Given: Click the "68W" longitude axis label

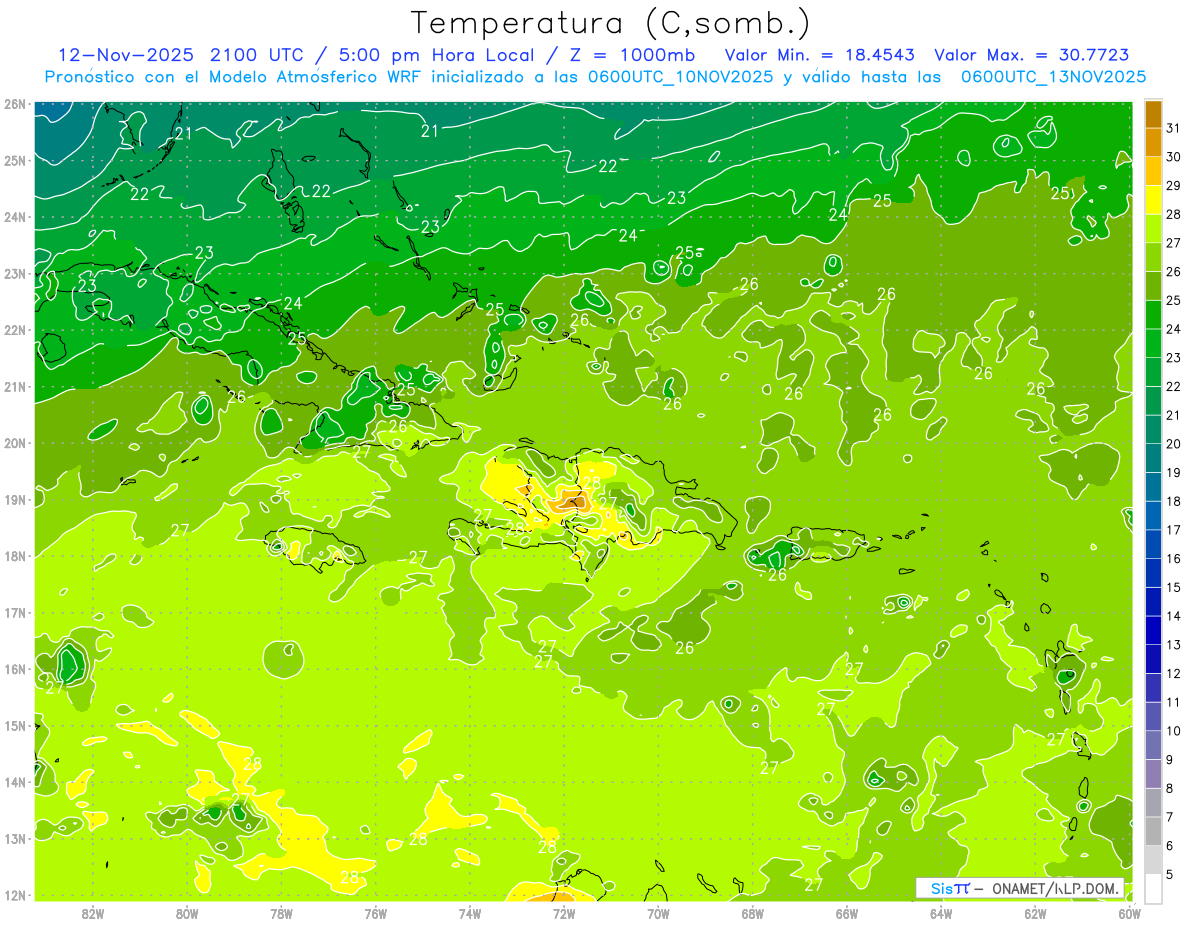Looking at the screenshot, I should coord(752,912).
